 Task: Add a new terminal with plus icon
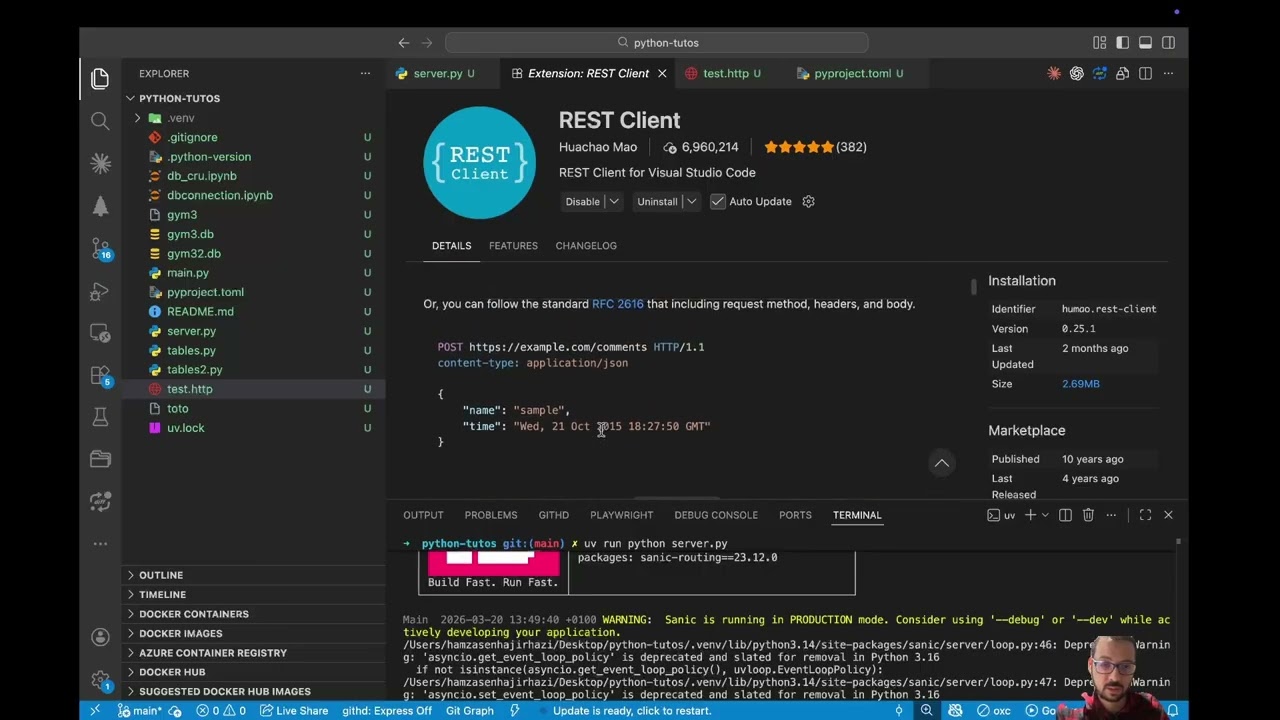pos(1030,515)
